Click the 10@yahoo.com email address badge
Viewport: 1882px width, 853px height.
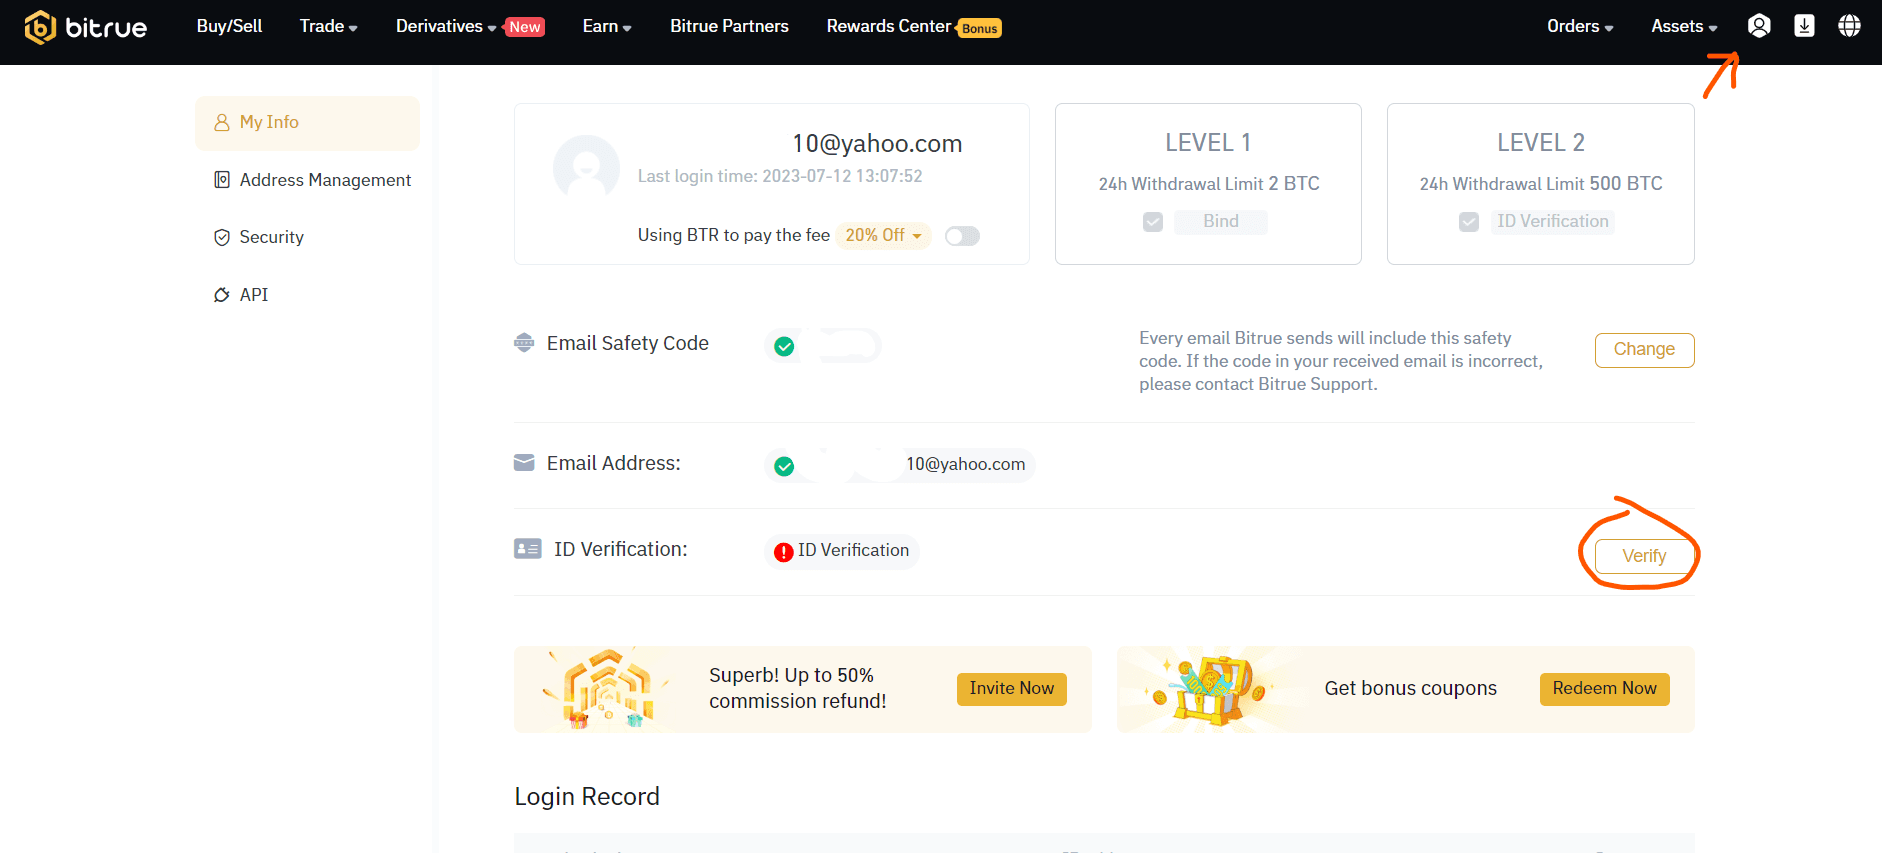pos(900,465)
